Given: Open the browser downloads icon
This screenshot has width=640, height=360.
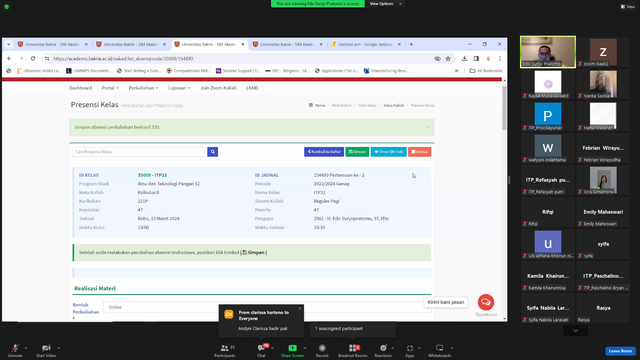Looking at the screenshot, I should (464, 59).
